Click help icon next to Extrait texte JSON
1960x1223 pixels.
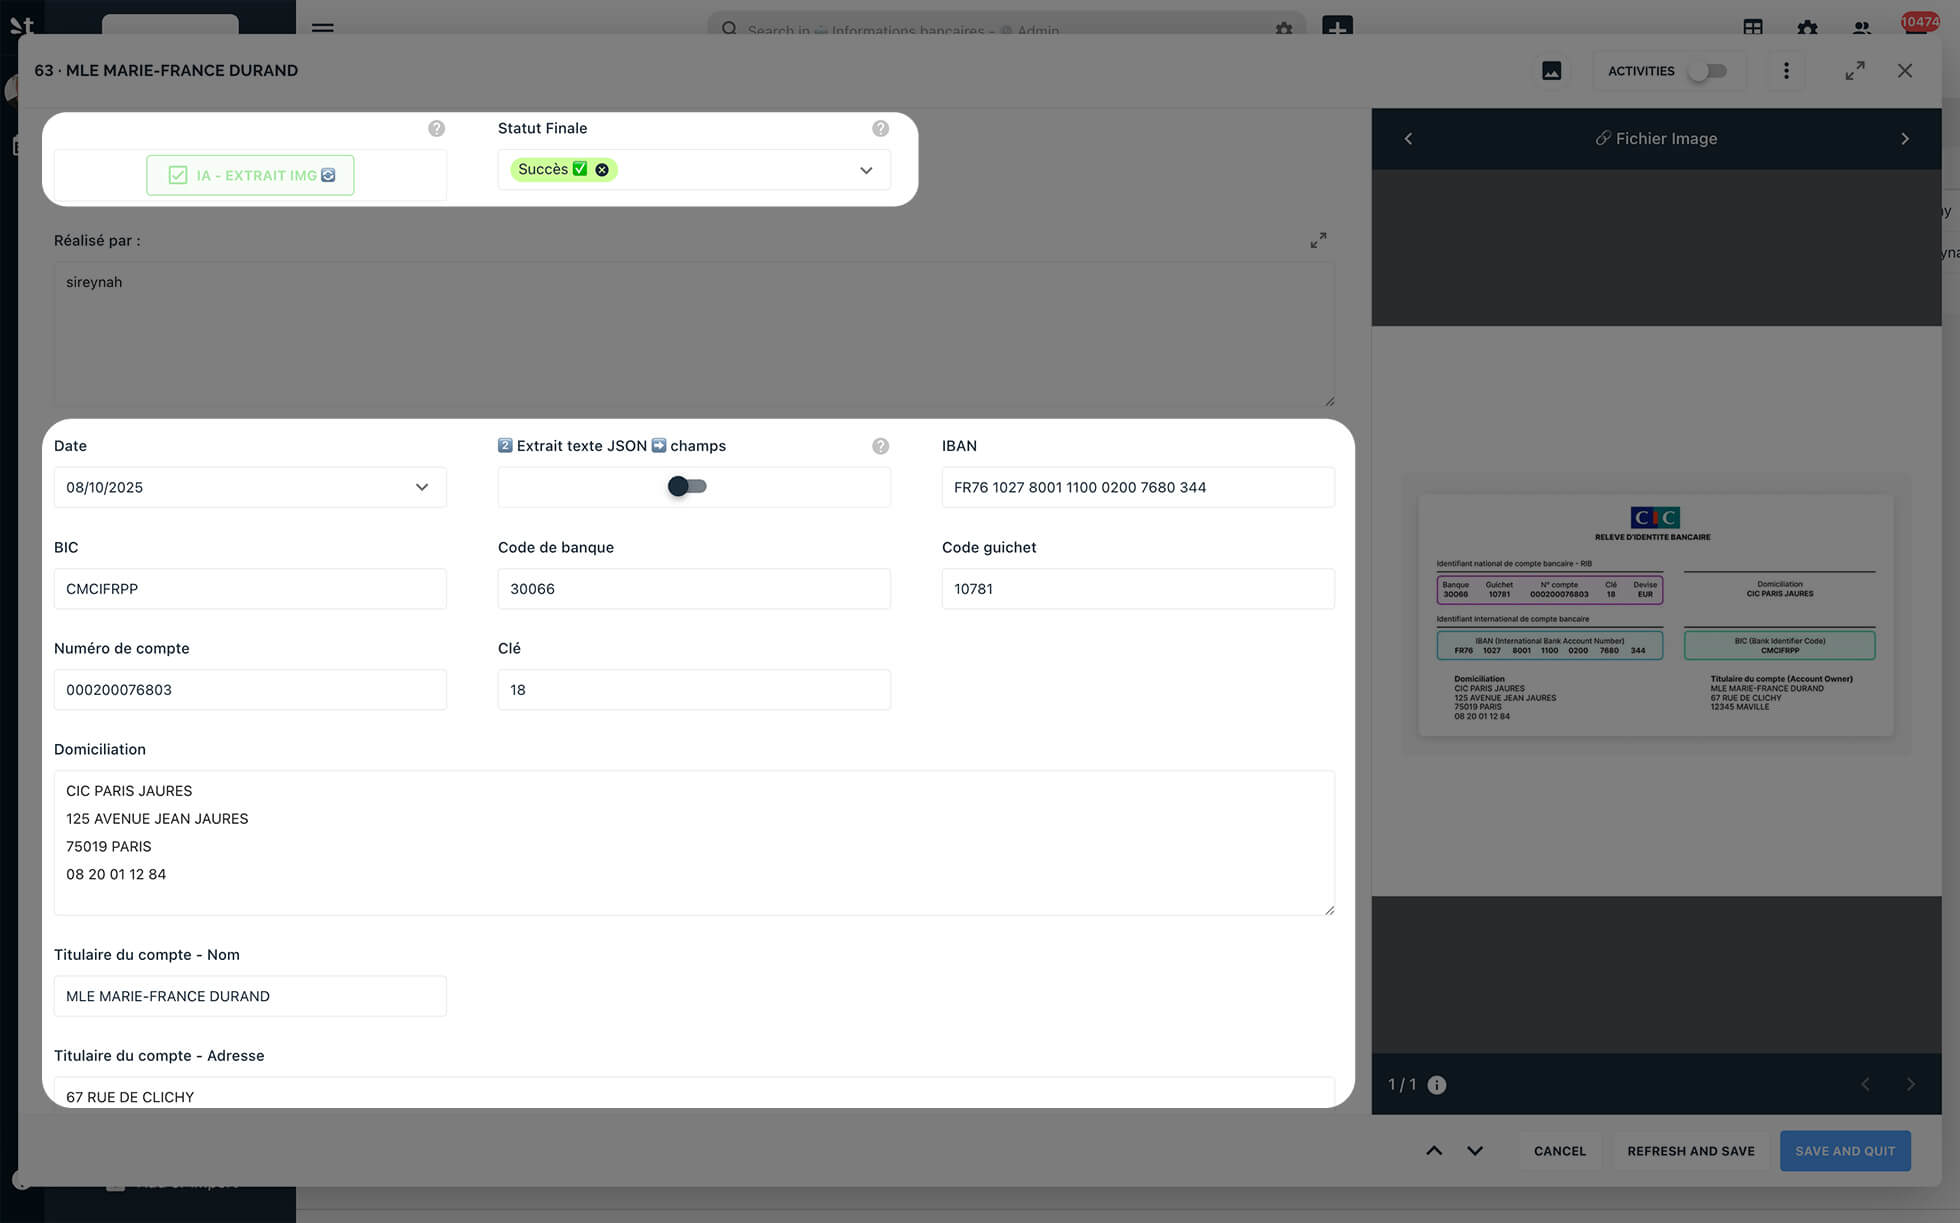pos(880,446)
